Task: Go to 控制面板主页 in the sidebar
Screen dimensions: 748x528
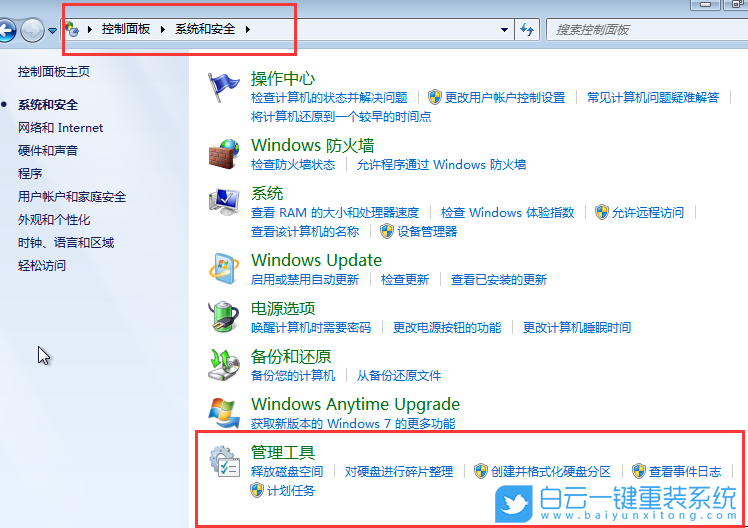Action: click(54, 72)
